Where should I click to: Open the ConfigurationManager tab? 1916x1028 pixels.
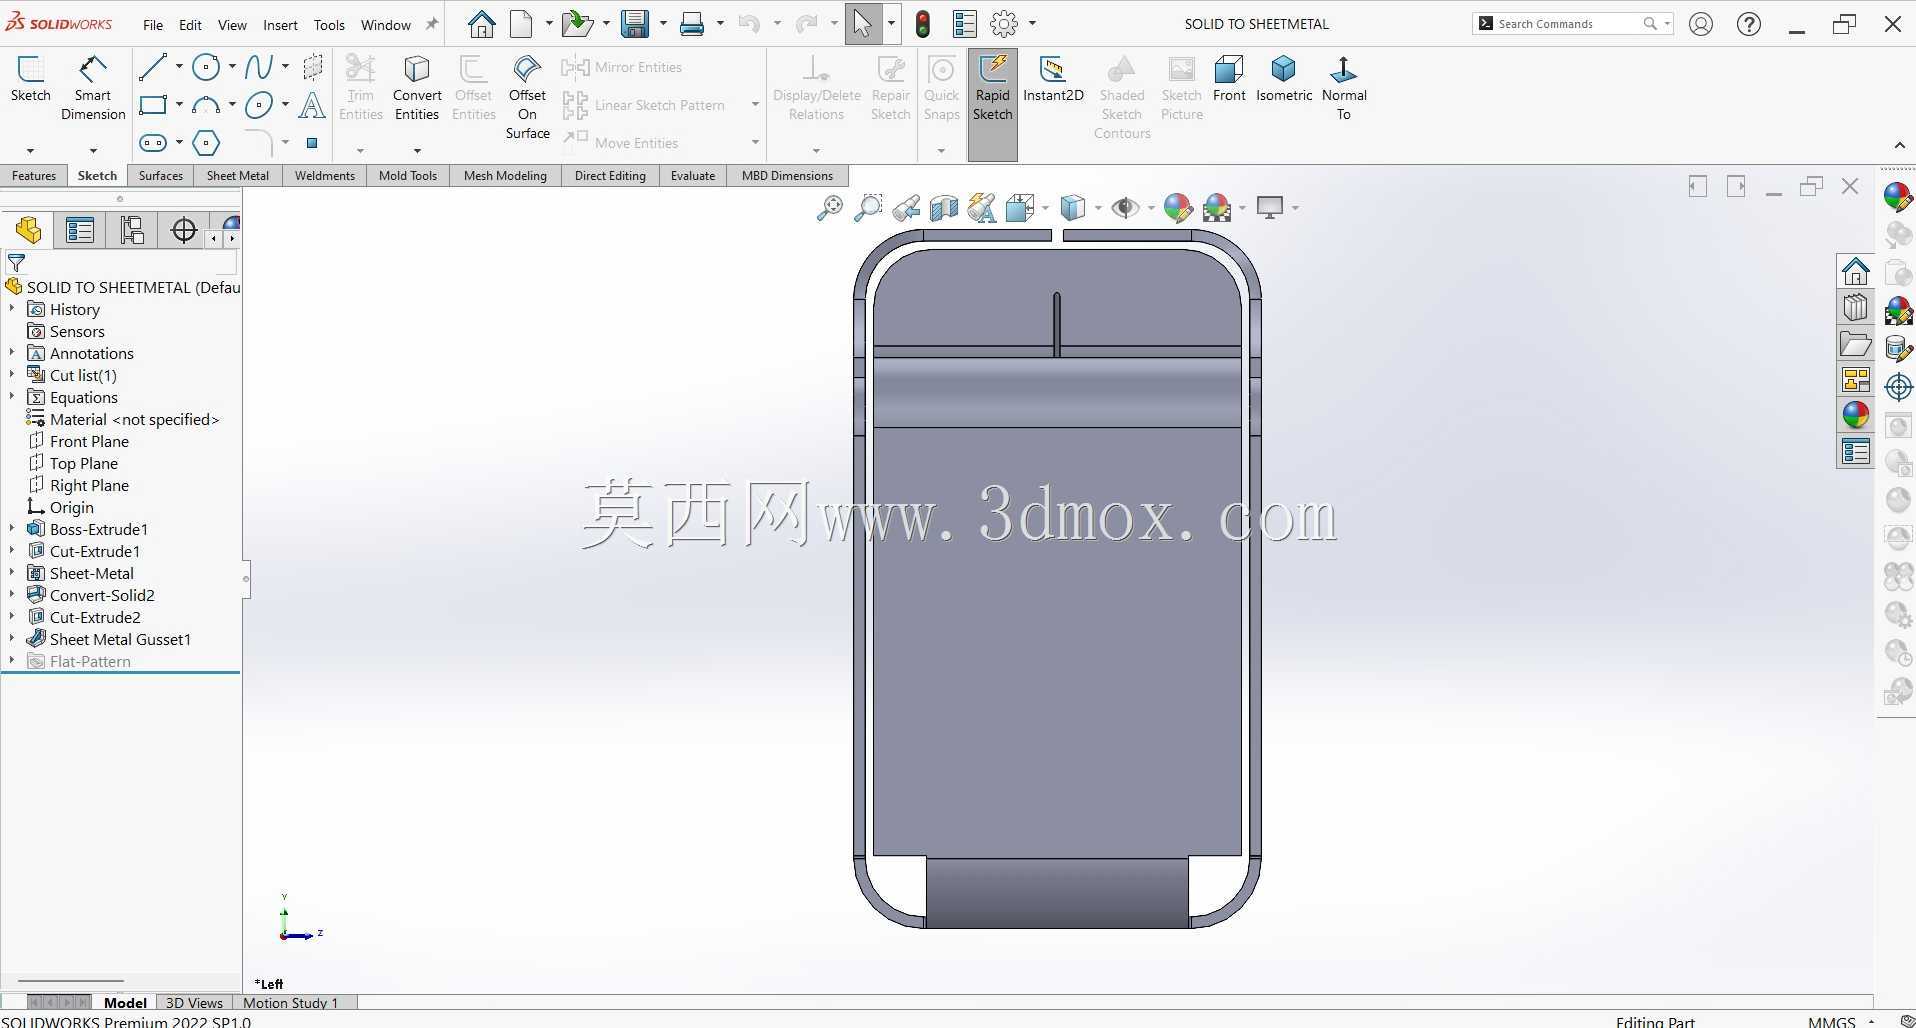click(132, 231)
